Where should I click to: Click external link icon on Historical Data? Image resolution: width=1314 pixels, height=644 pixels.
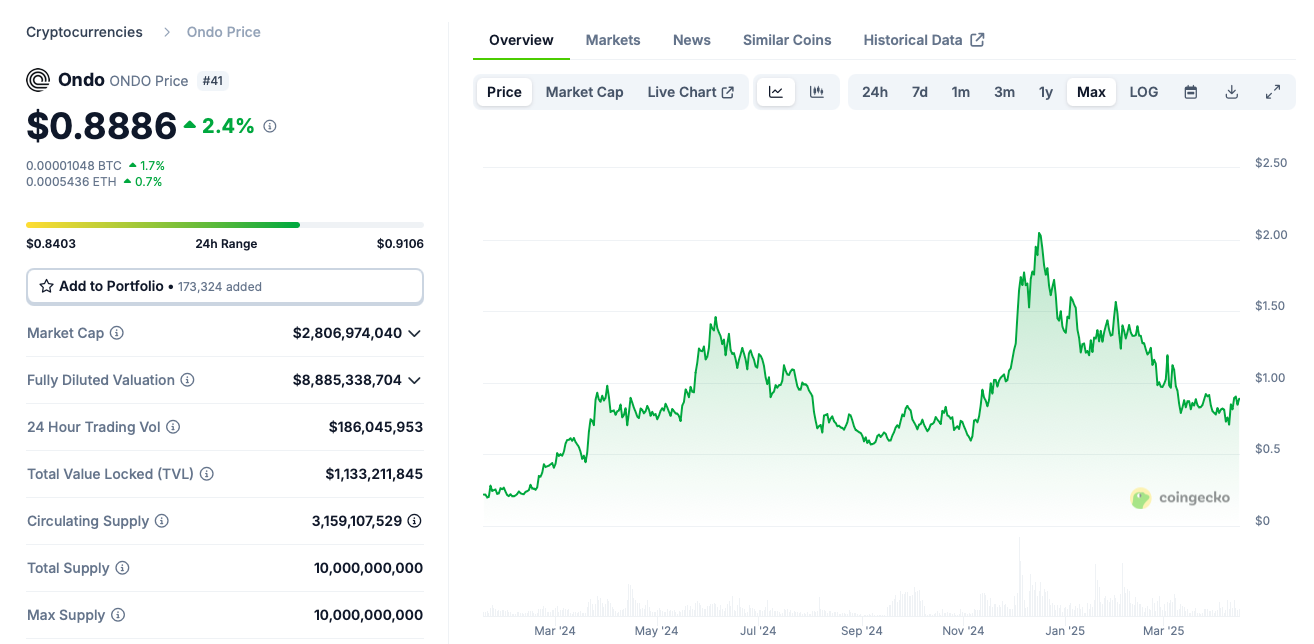click(x=978, y=40)
